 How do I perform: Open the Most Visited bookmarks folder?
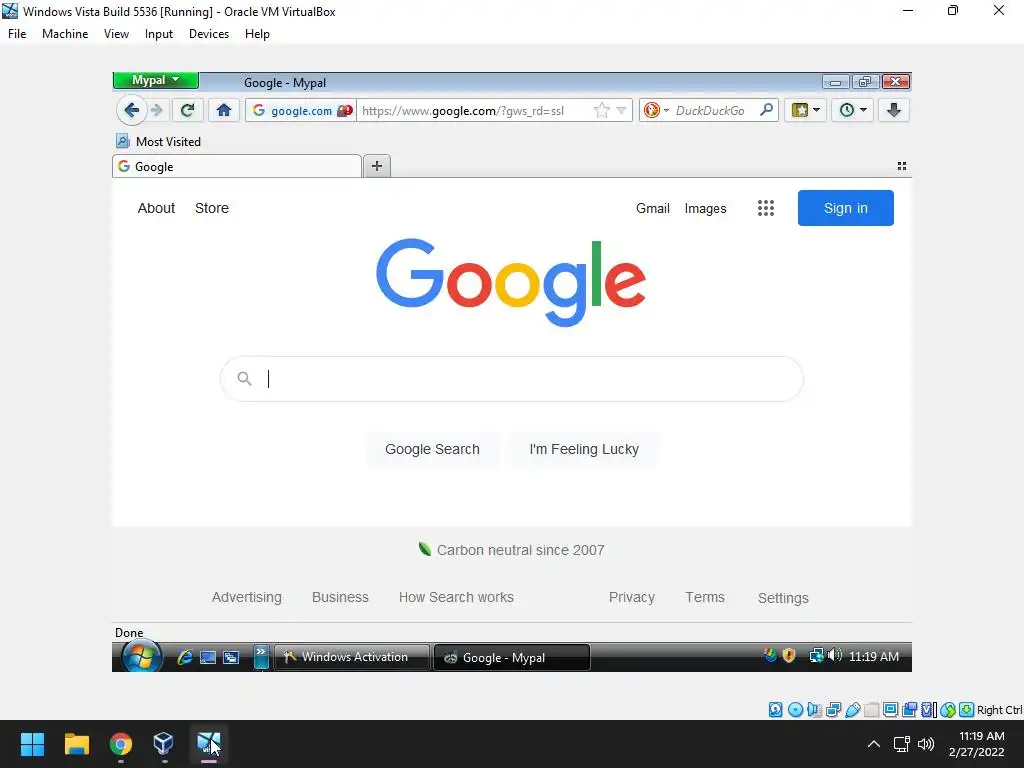tap(159, 142)
